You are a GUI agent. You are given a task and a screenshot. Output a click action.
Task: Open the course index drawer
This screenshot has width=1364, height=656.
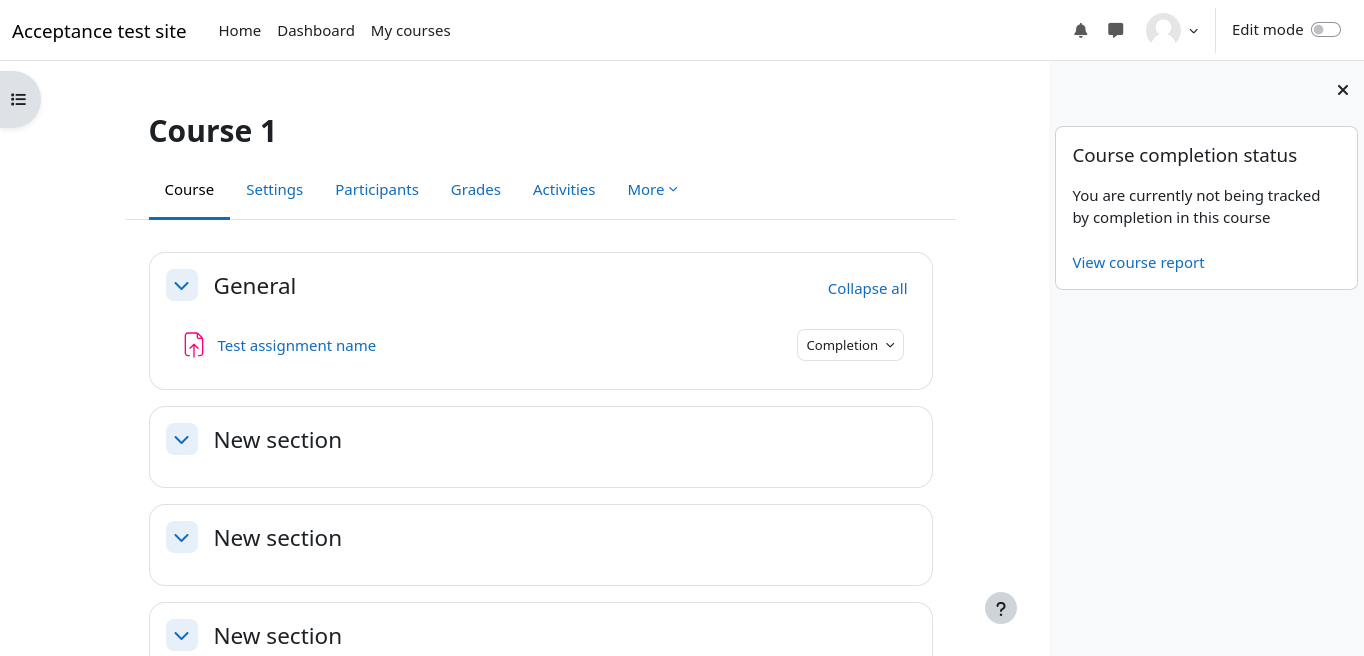click(x=18, y=99)
